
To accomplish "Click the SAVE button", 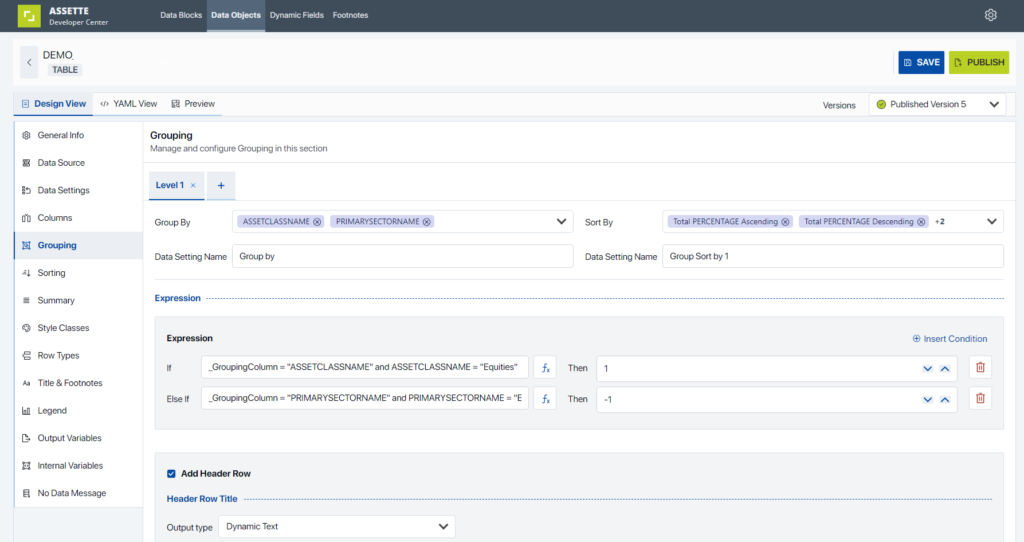I will point(920,62).
